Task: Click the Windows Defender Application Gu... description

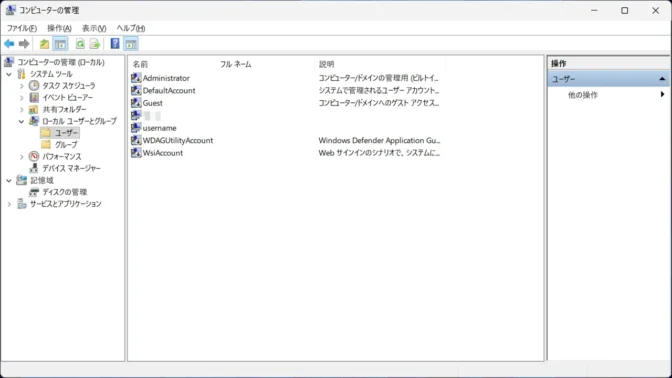Action: [379, 140]
